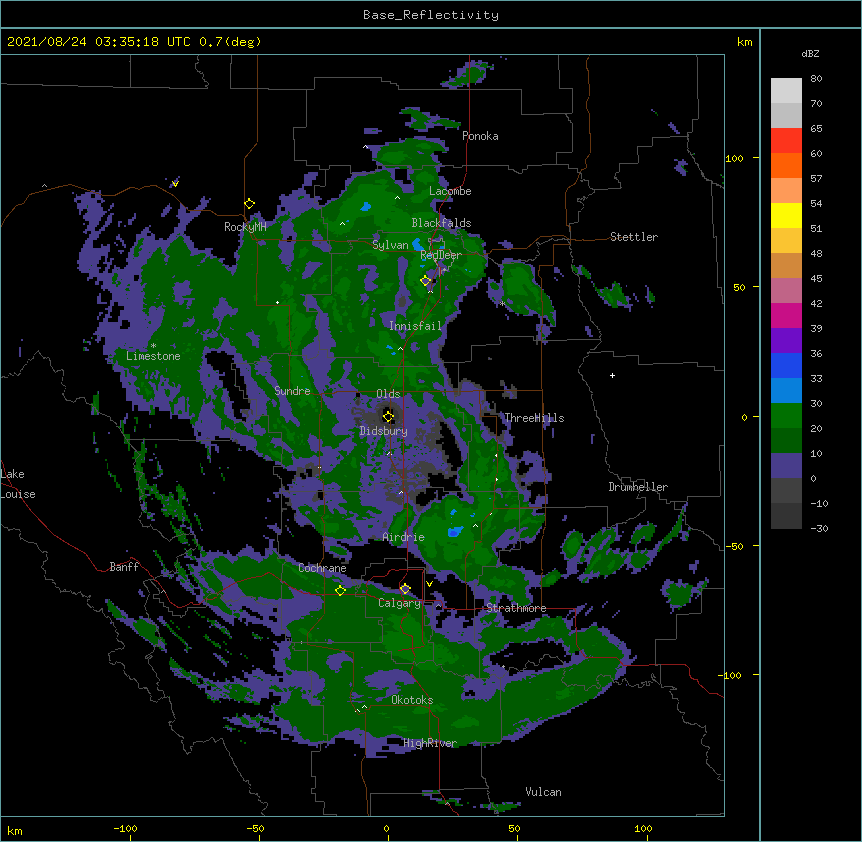Screen dimensions: 862x842
Task: Click the Didsbury town label
Action: [383, 431]
